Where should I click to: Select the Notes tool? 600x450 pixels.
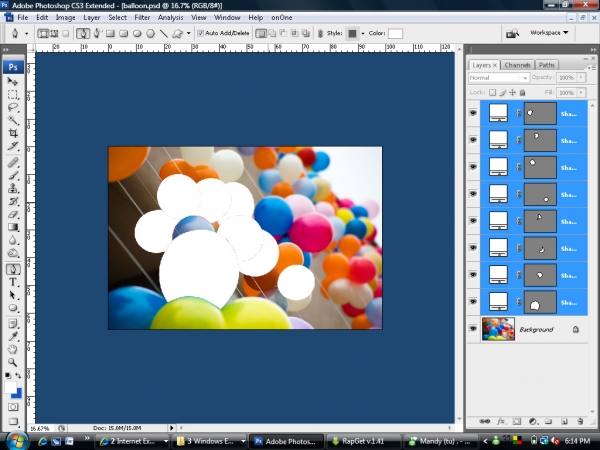(x=13, y=324)
